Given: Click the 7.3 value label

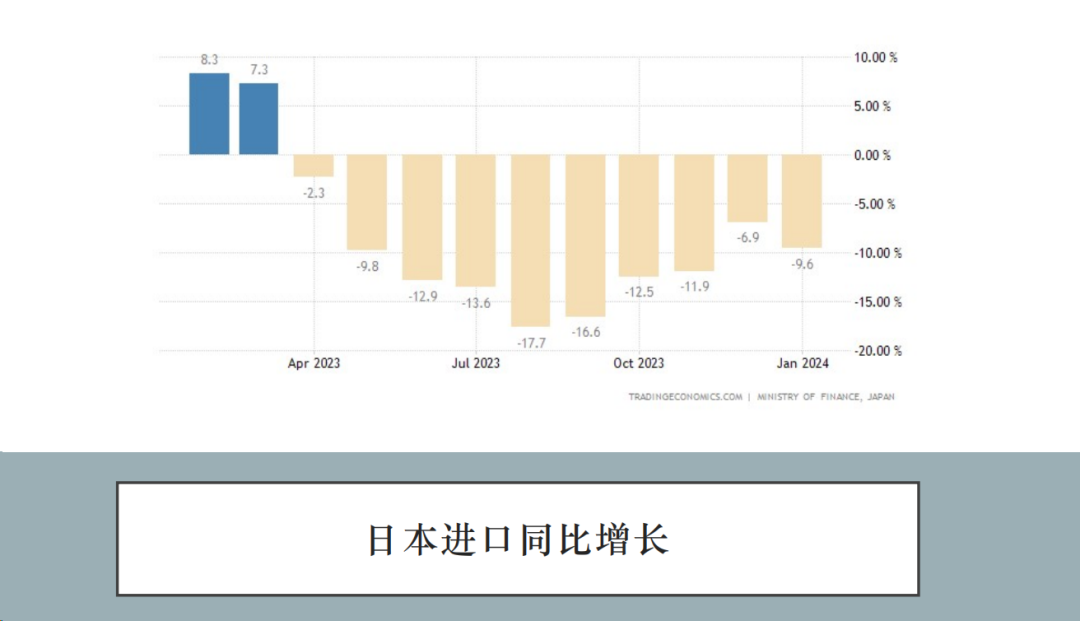Looking at the screenshot, I should coord(259,70).
